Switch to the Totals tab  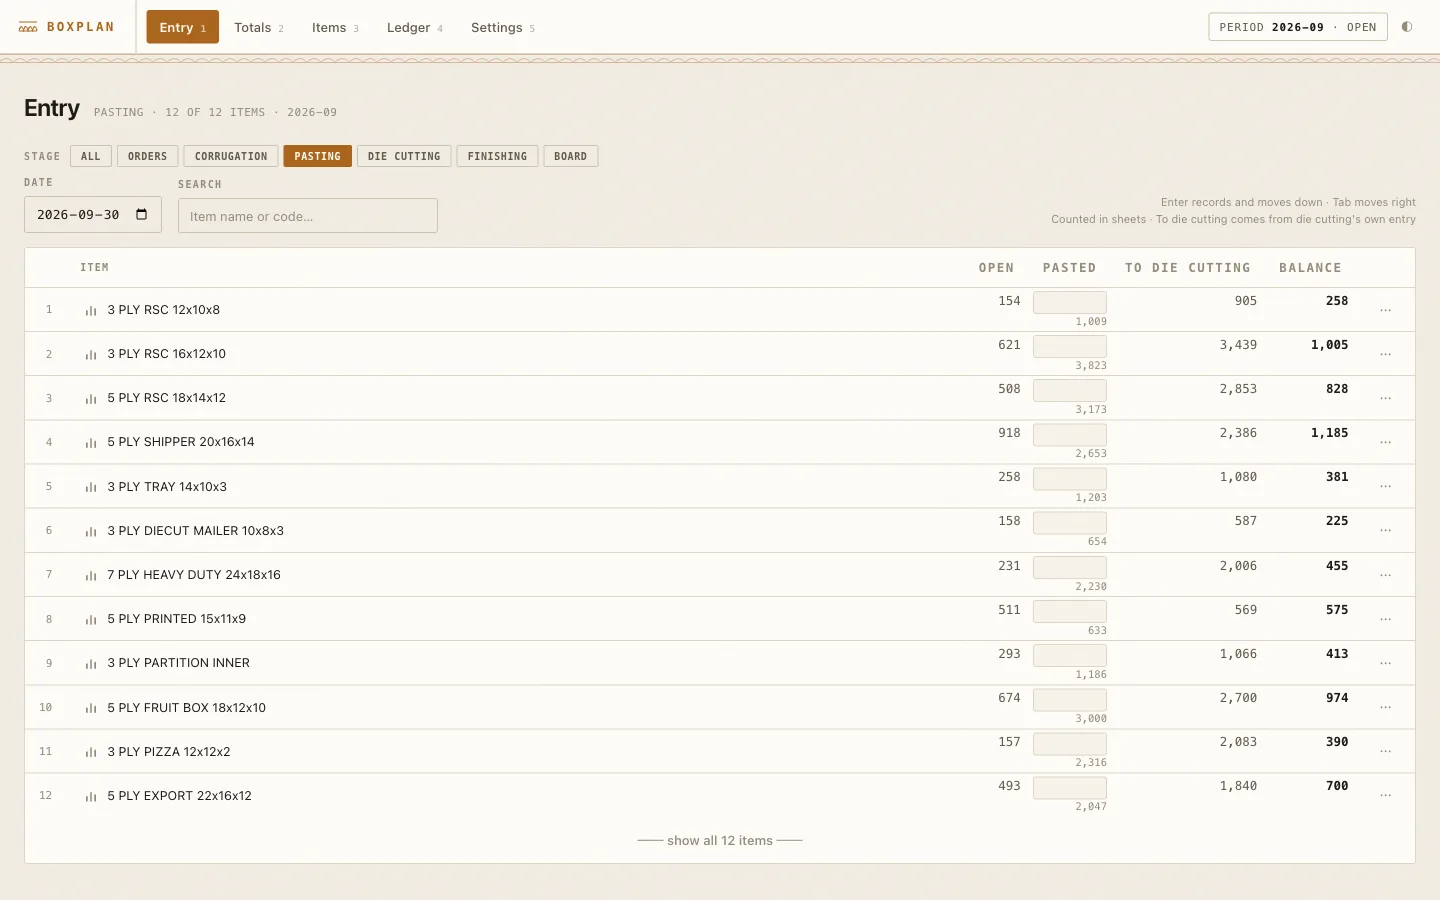(259, 27)
